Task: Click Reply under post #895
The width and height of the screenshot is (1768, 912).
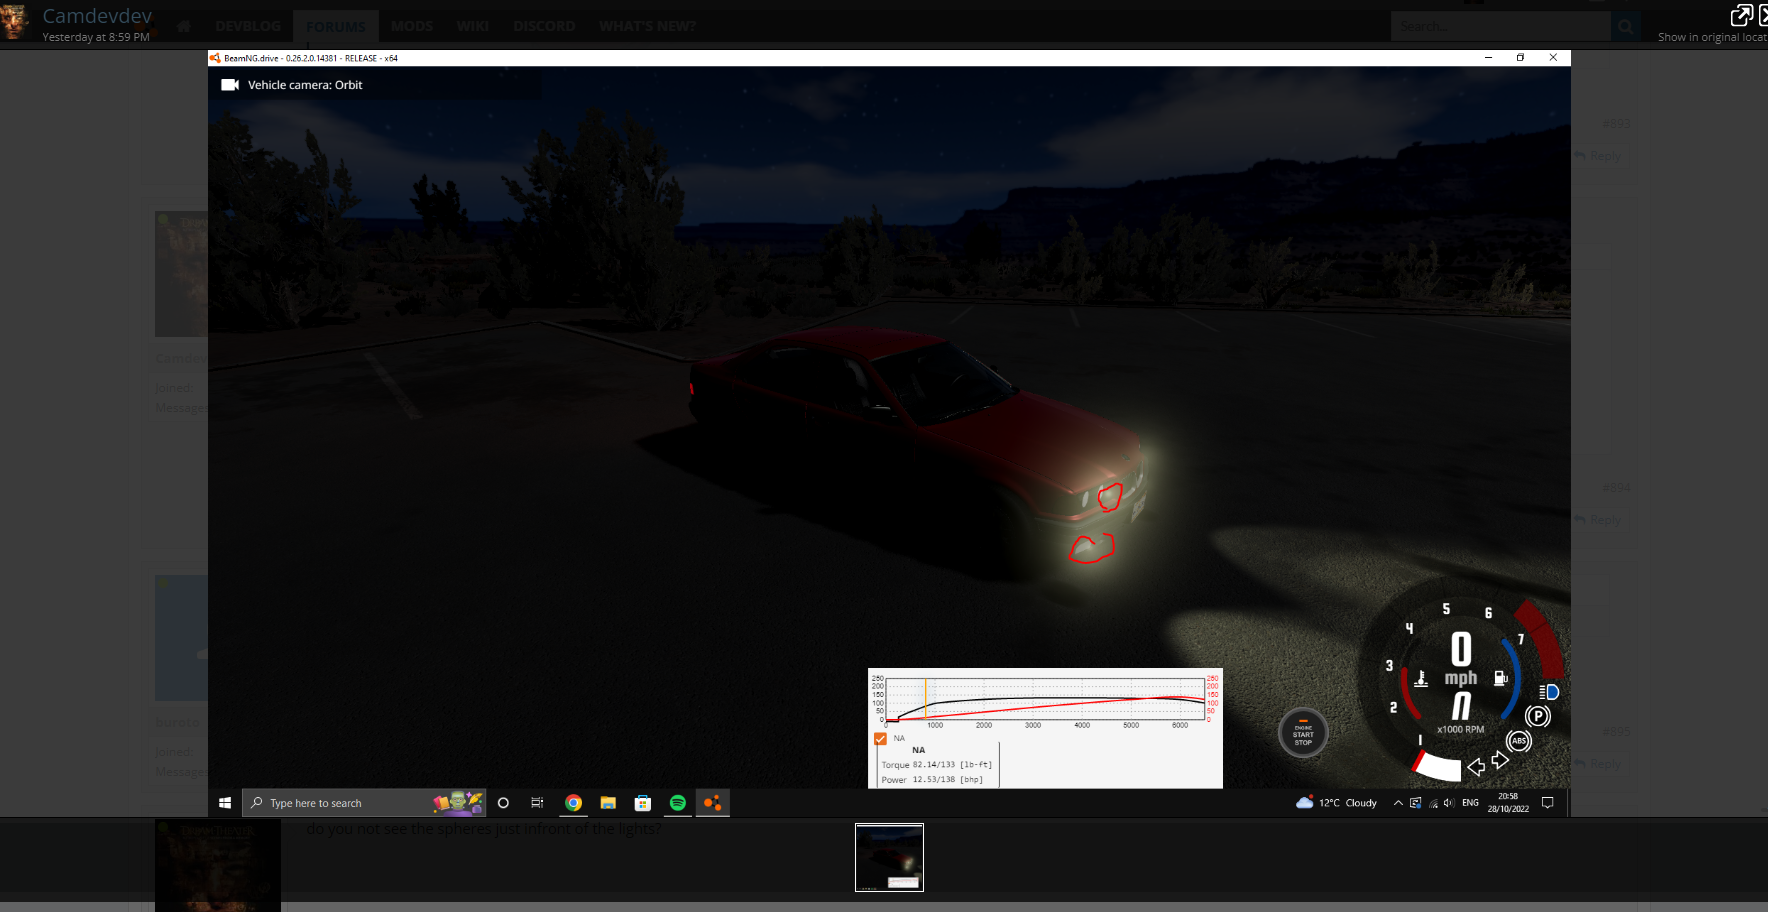Action: point(1598,764)
